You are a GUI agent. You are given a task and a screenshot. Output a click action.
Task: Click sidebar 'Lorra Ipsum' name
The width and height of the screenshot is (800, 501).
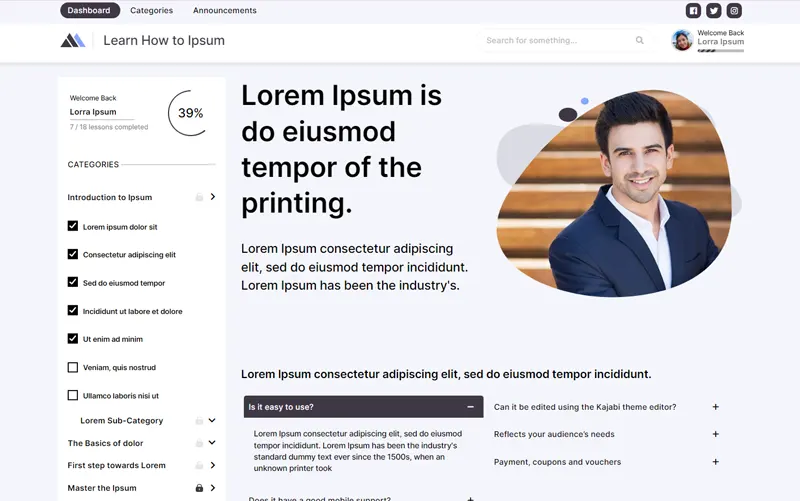pyautogui.click(x=93, y=112)
